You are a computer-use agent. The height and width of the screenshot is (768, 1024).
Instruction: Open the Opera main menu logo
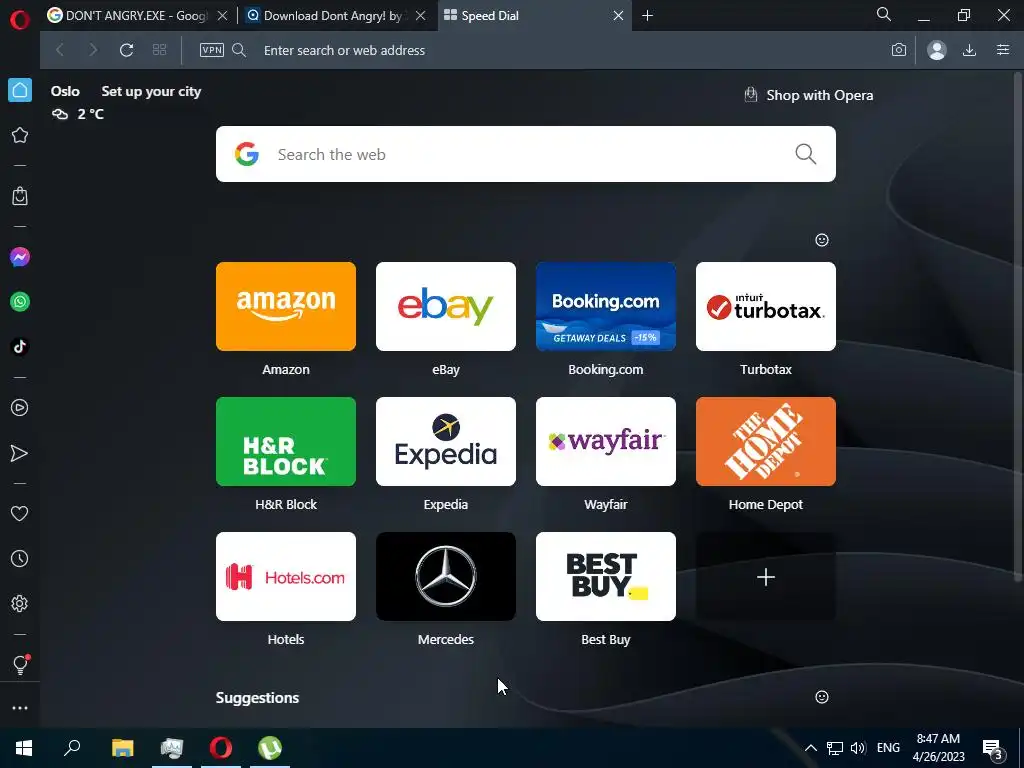pyautogui.click(x=20, y=20)
